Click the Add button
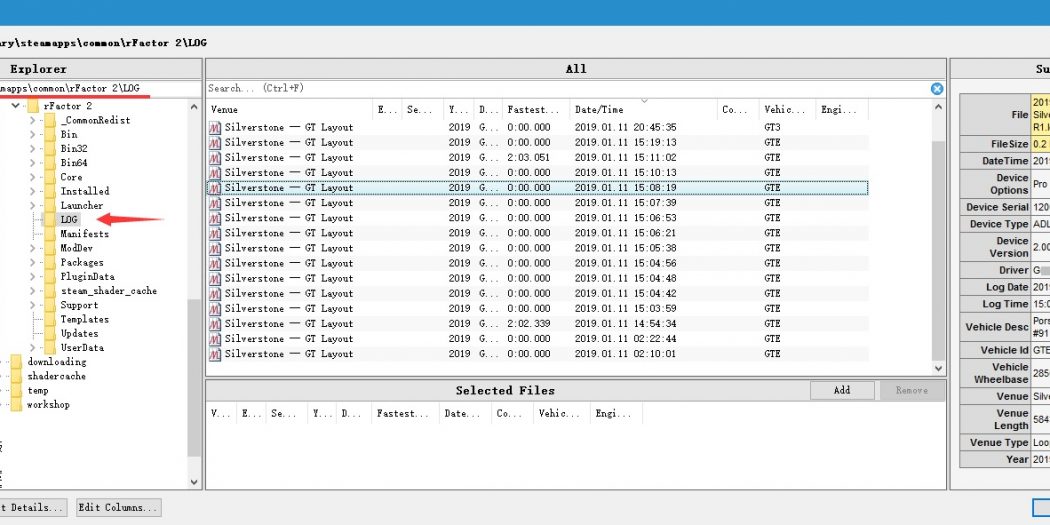 tap(842, 390)
